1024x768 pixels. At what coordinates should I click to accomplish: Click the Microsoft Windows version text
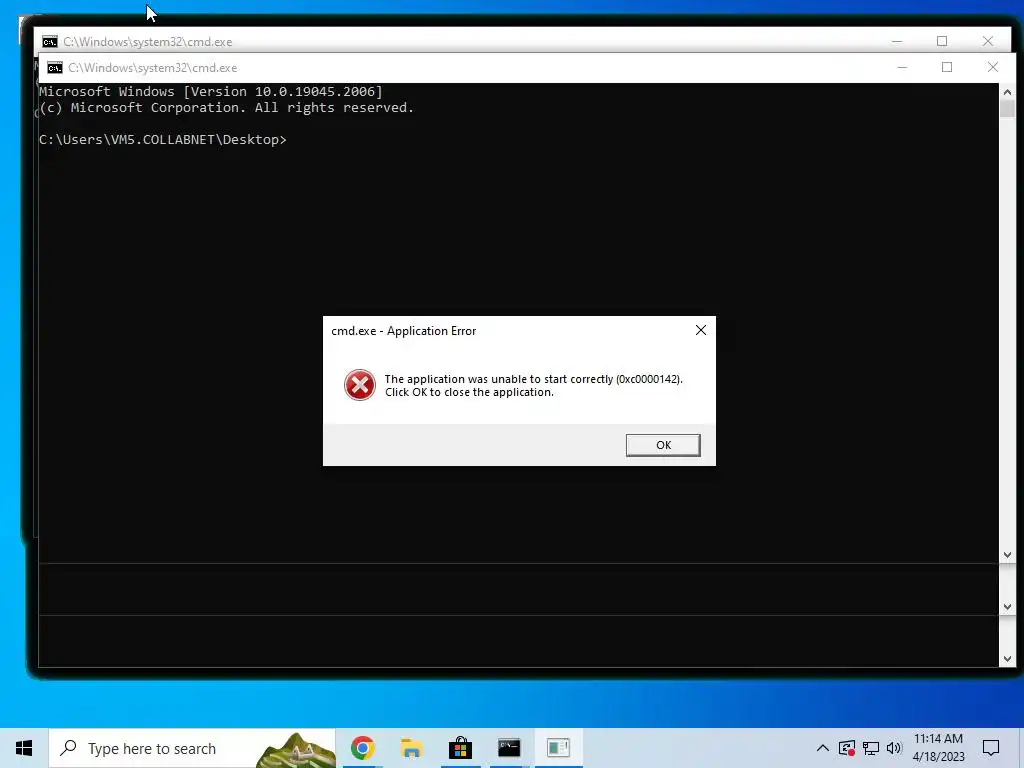pos(210,91)
